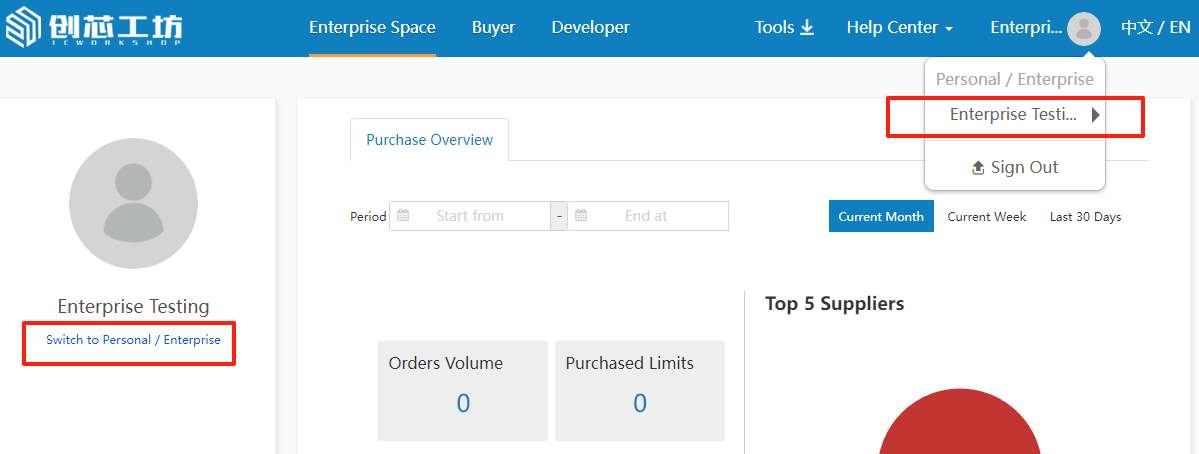
Task: Select the Current Month period filter
Action: pyautogui.click(x=880, y=217)
